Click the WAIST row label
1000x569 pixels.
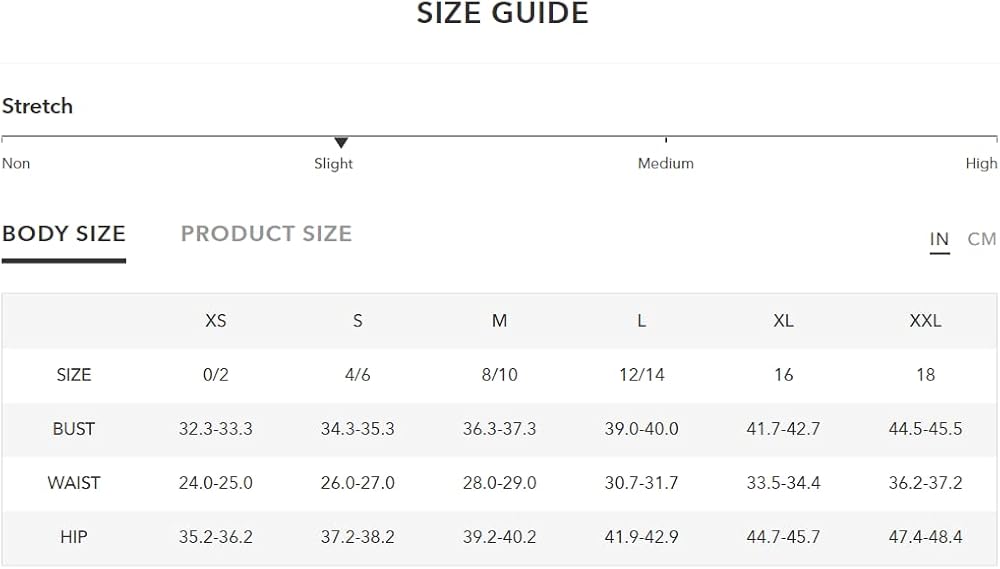click(74, 483)
